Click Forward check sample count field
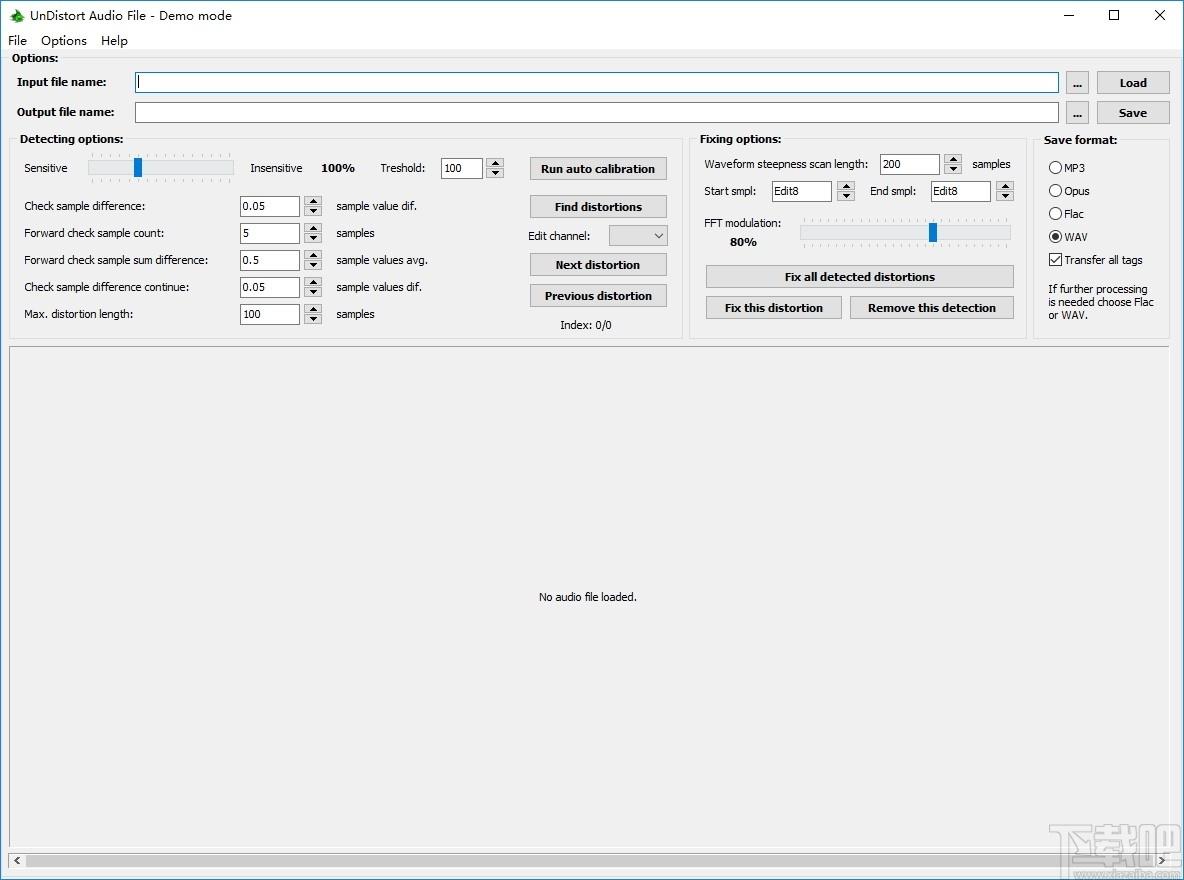Screen dimensions: 1184x880 pos(270,233)
